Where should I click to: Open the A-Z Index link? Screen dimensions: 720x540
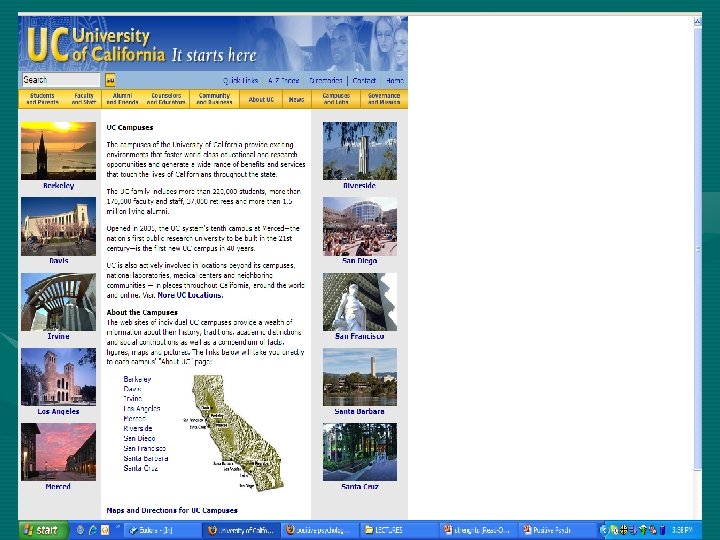[283, 80]
